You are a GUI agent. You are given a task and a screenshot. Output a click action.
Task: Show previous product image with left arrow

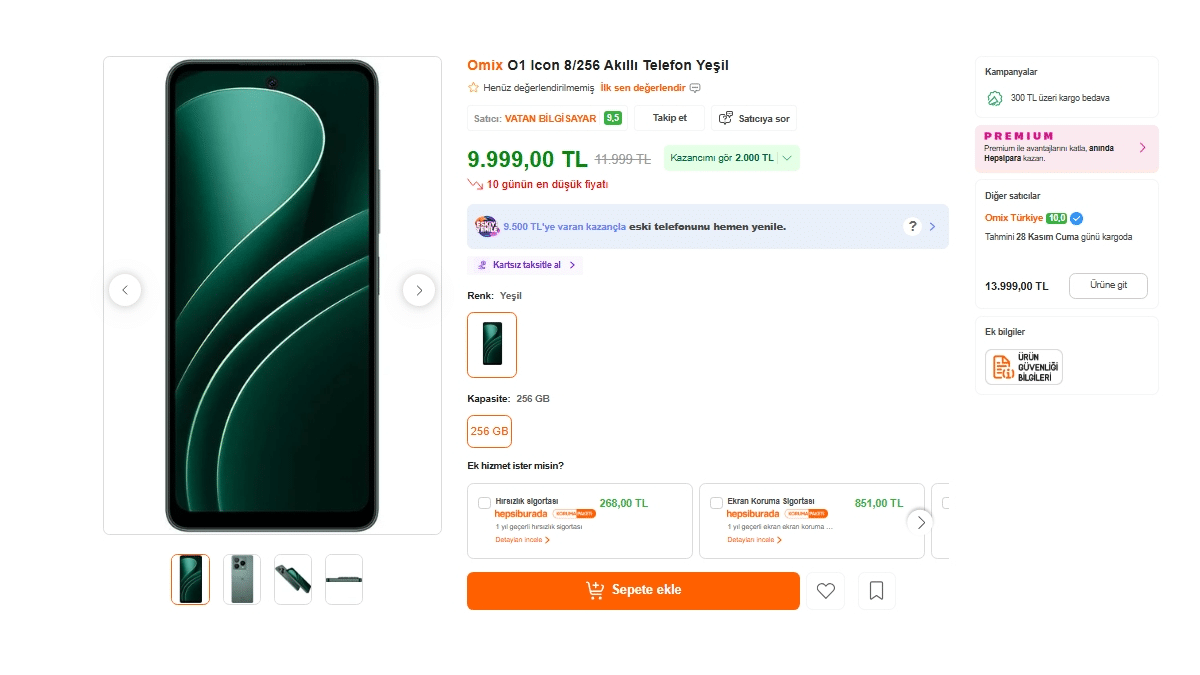point(125,290)
